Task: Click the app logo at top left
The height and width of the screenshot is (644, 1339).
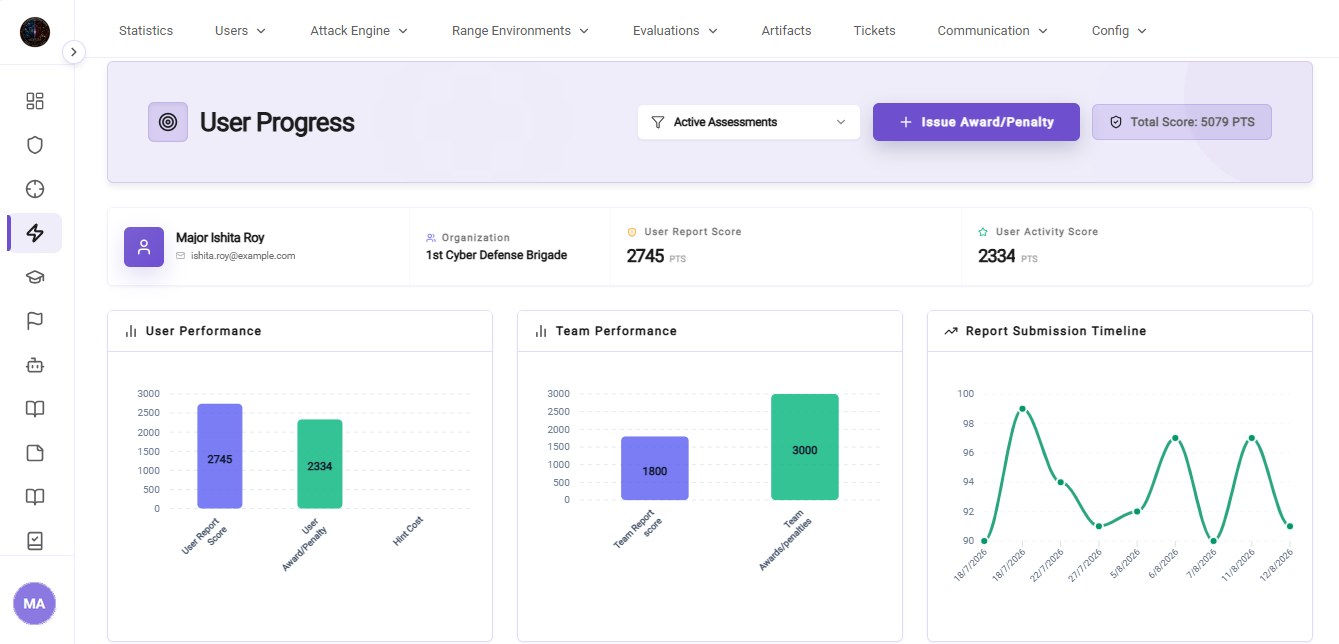Action: coord(35,32)
